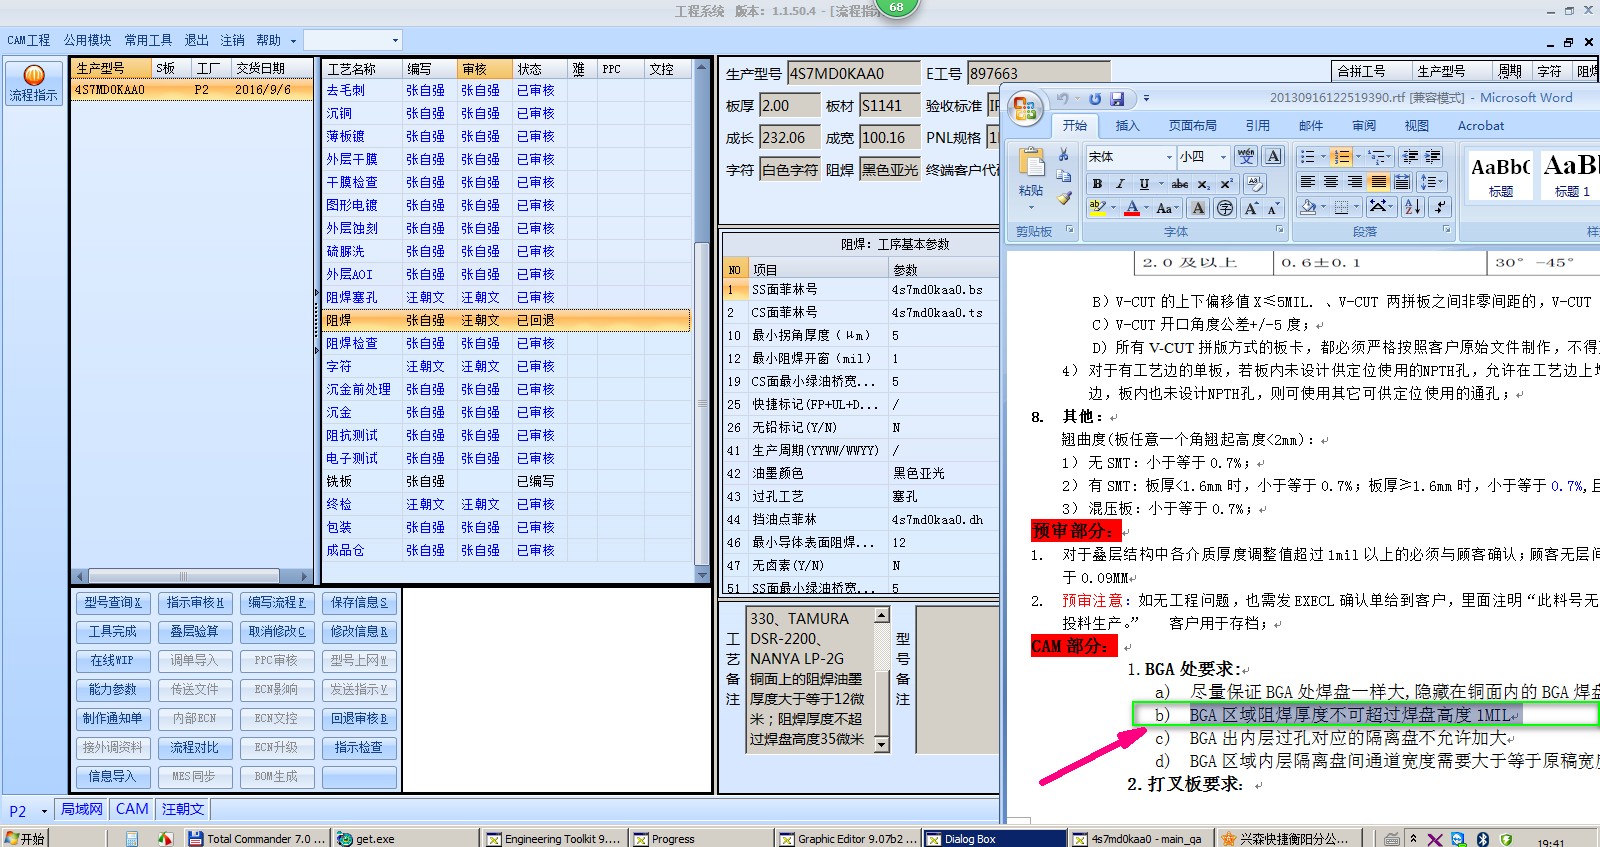Image resolution: width=1600 pixels, height=847 pixels.
Task: Align text right in Word
Action: coord(1355,182)
